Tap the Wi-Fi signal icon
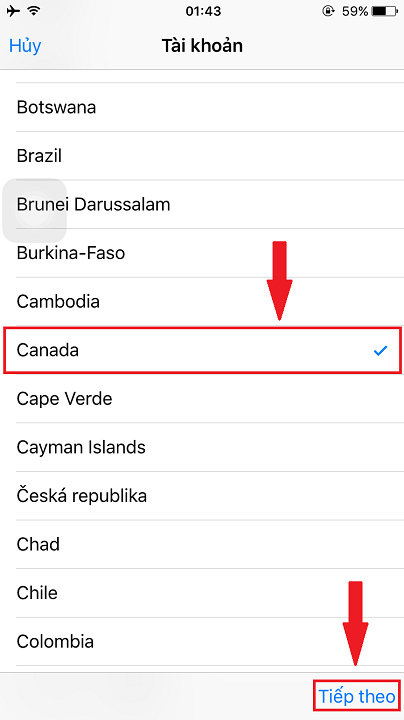 pyautogui.click(x=34, y=11)
